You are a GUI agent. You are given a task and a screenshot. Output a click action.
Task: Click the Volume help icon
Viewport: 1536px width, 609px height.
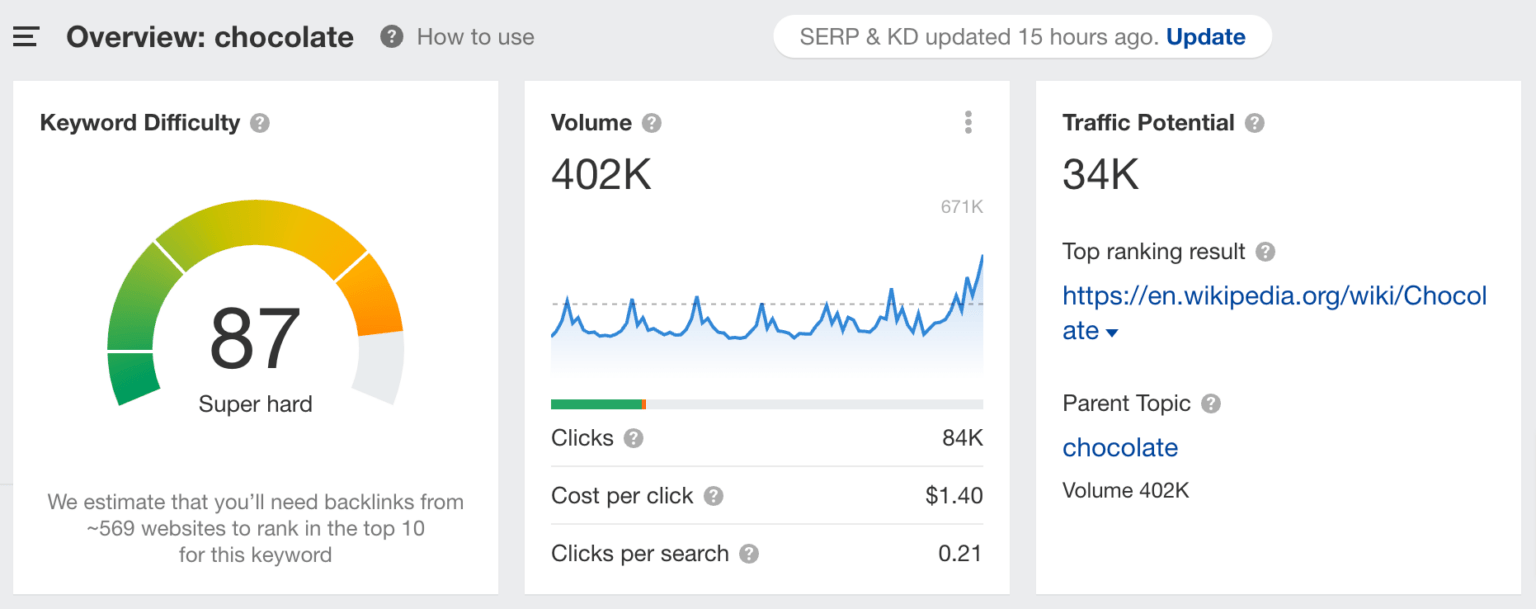651,122
